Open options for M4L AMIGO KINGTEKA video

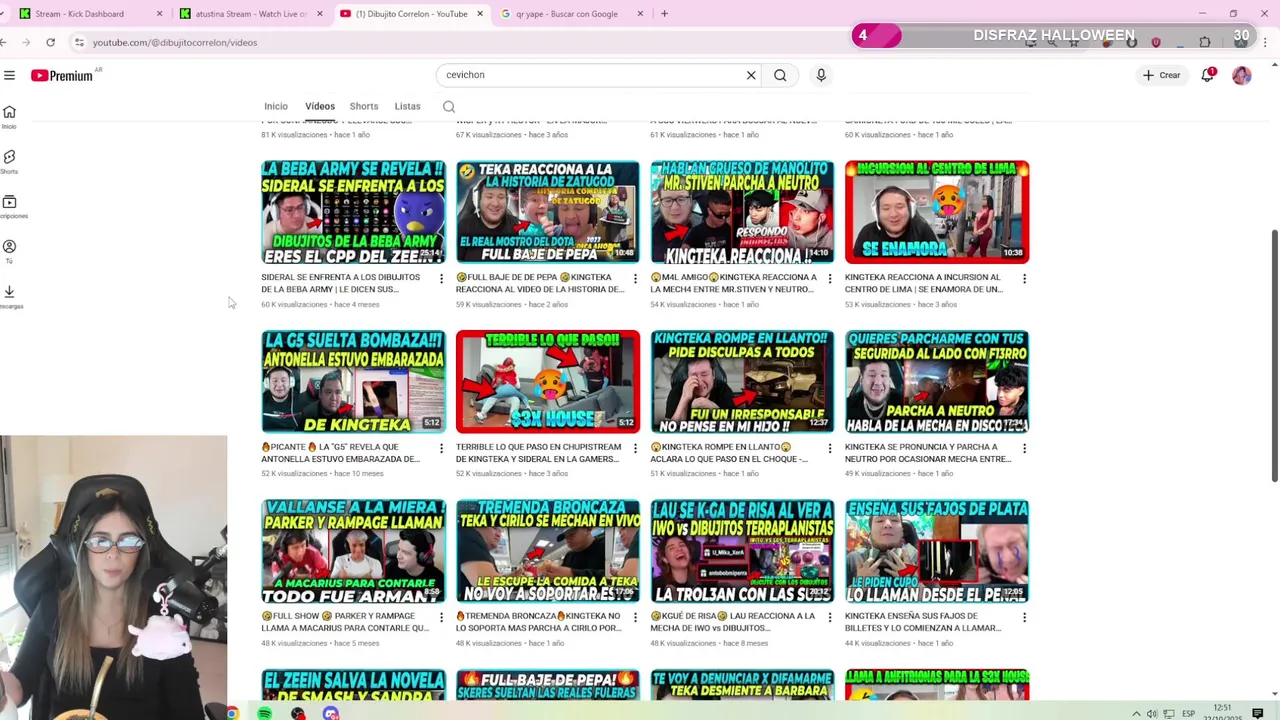coord(830,278)
